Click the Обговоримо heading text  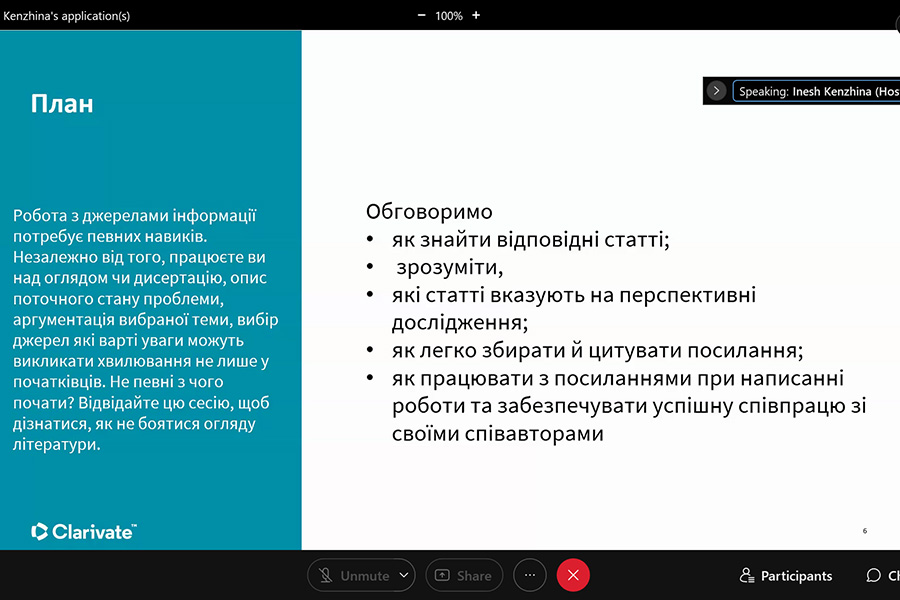click(x=429, y=212)
